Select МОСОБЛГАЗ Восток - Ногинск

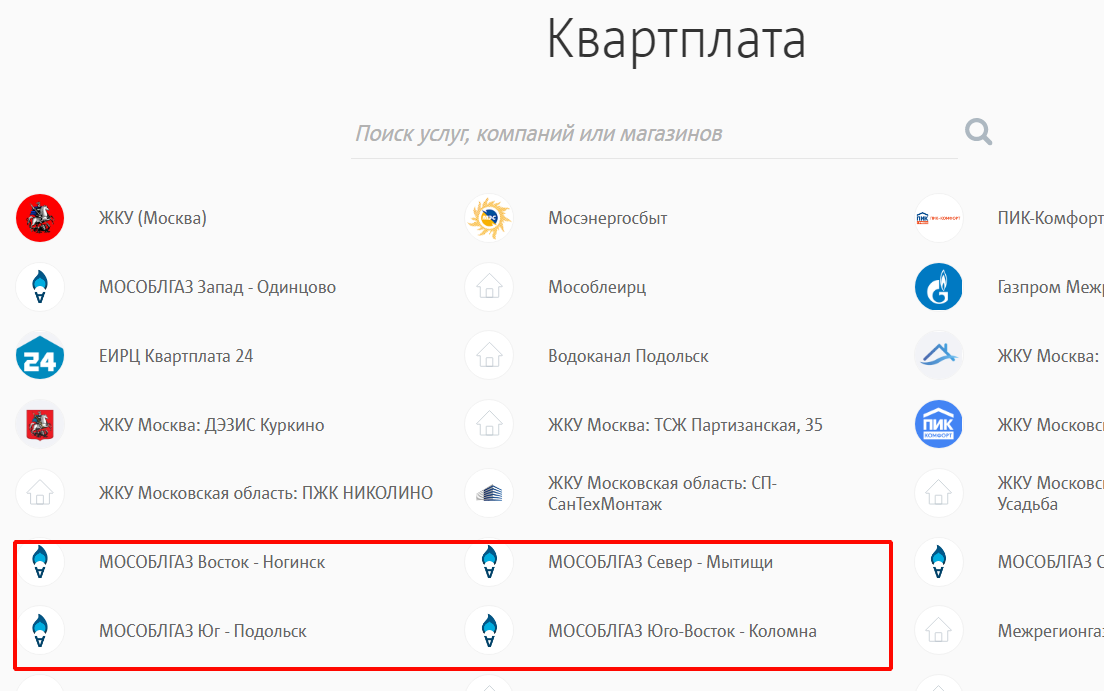click(x=212, y=562)
